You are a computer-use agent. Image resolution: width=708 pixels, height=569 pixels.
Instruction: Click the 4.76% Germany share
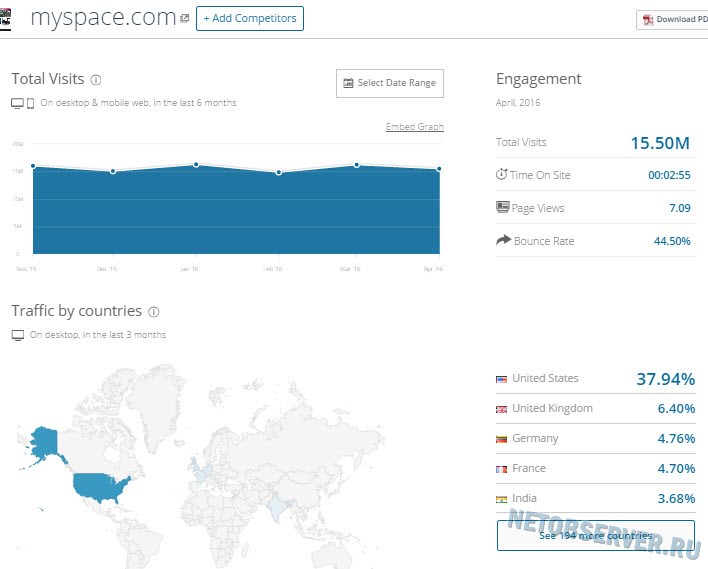pos(676,438)
